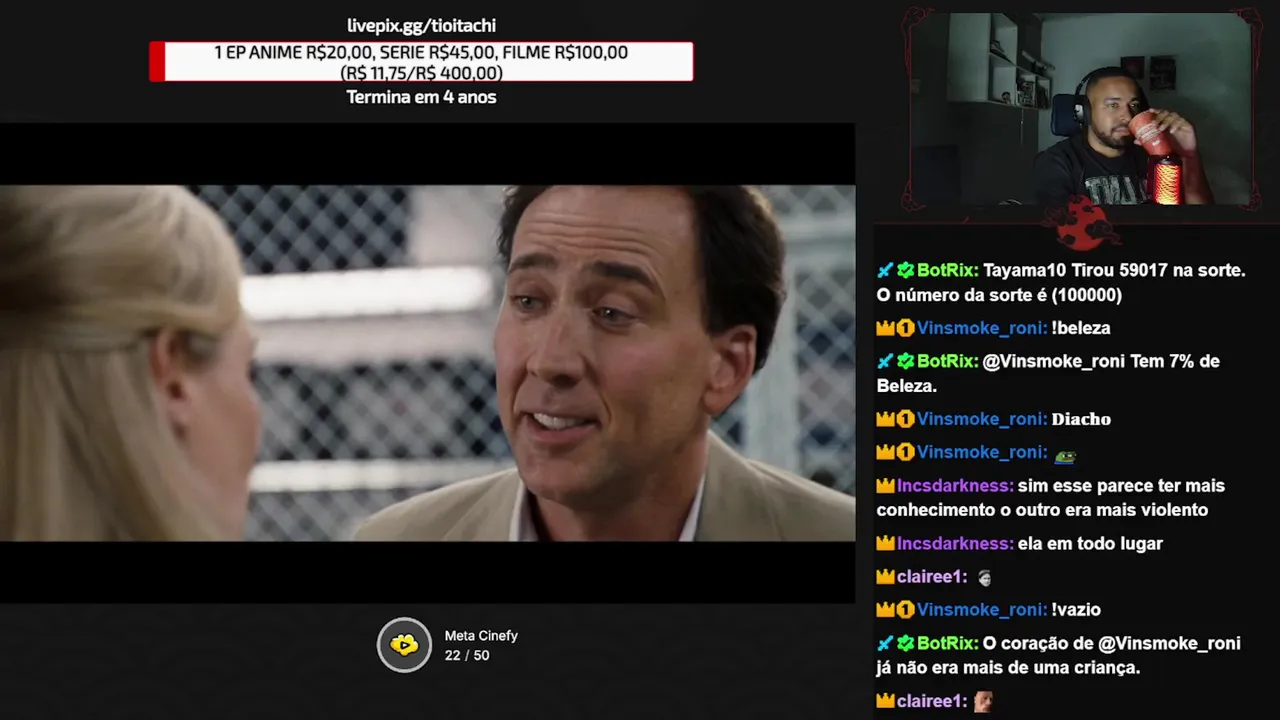The width and height of the screenshot is (1280, 720).
Task: Click crown badge on 'sim esse parece' message
Action: pos(885,486)
